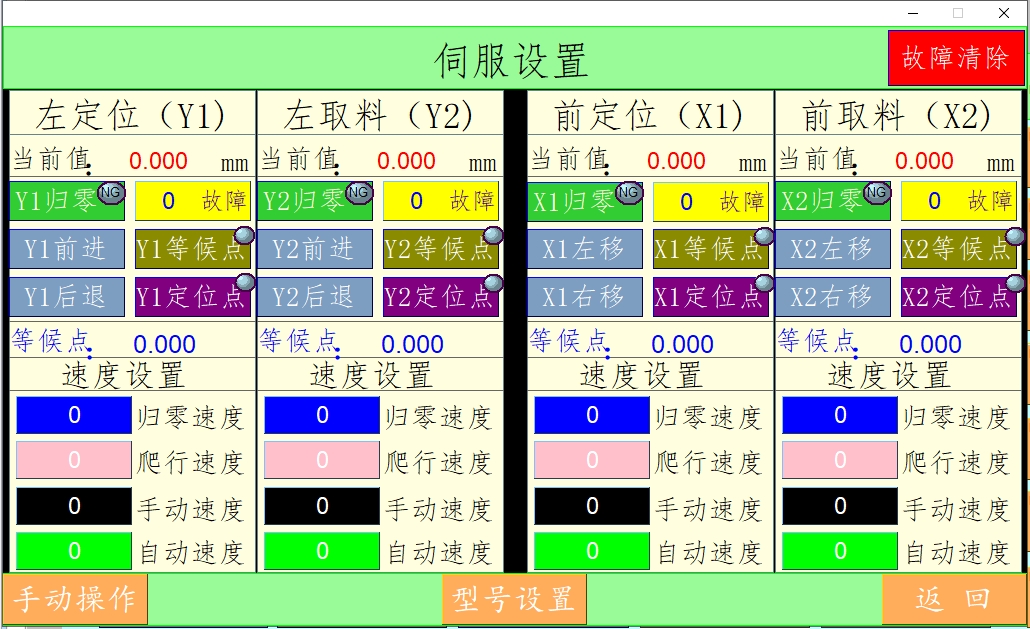Image resolution: width=1030 pixels, height=629 pixels.
Task: Jog Y2 backward with Y2后退
Action: tap(314, 296)
